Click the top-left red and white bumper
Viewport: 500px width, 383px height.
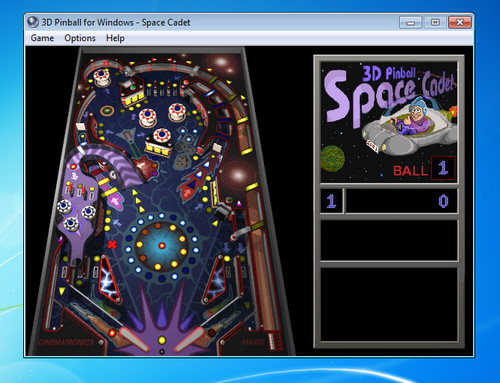[101, 76]
